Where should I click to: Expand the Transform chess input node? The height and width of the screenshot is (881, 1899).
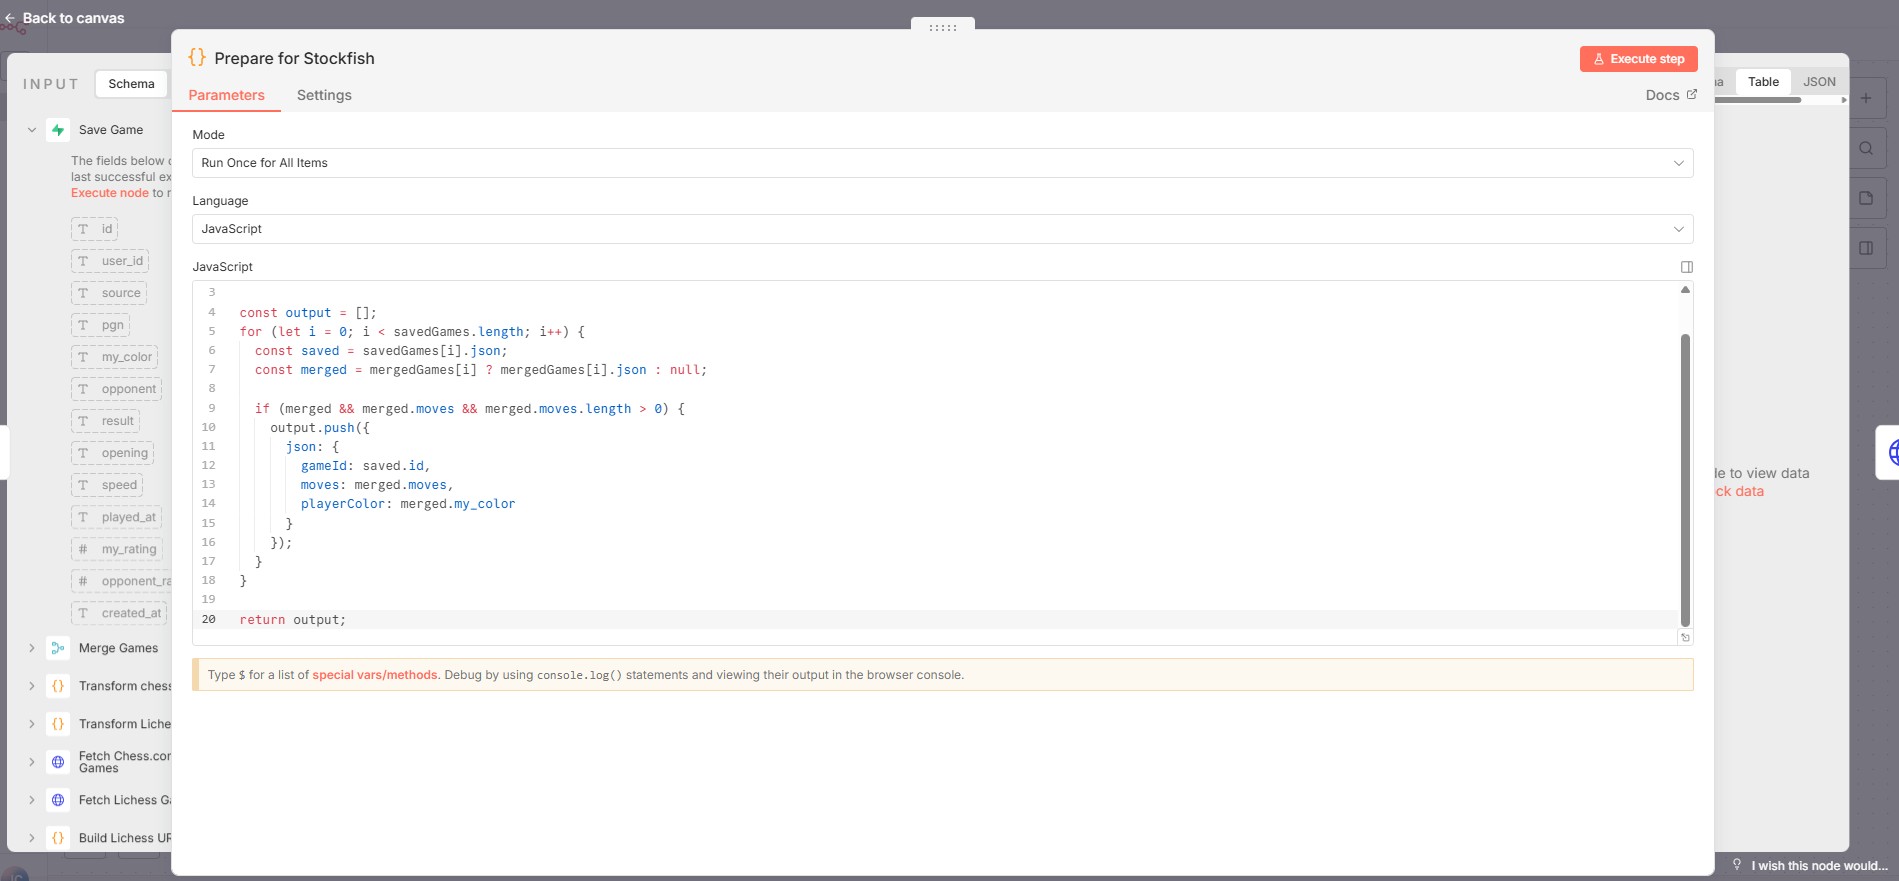point(32,686)
